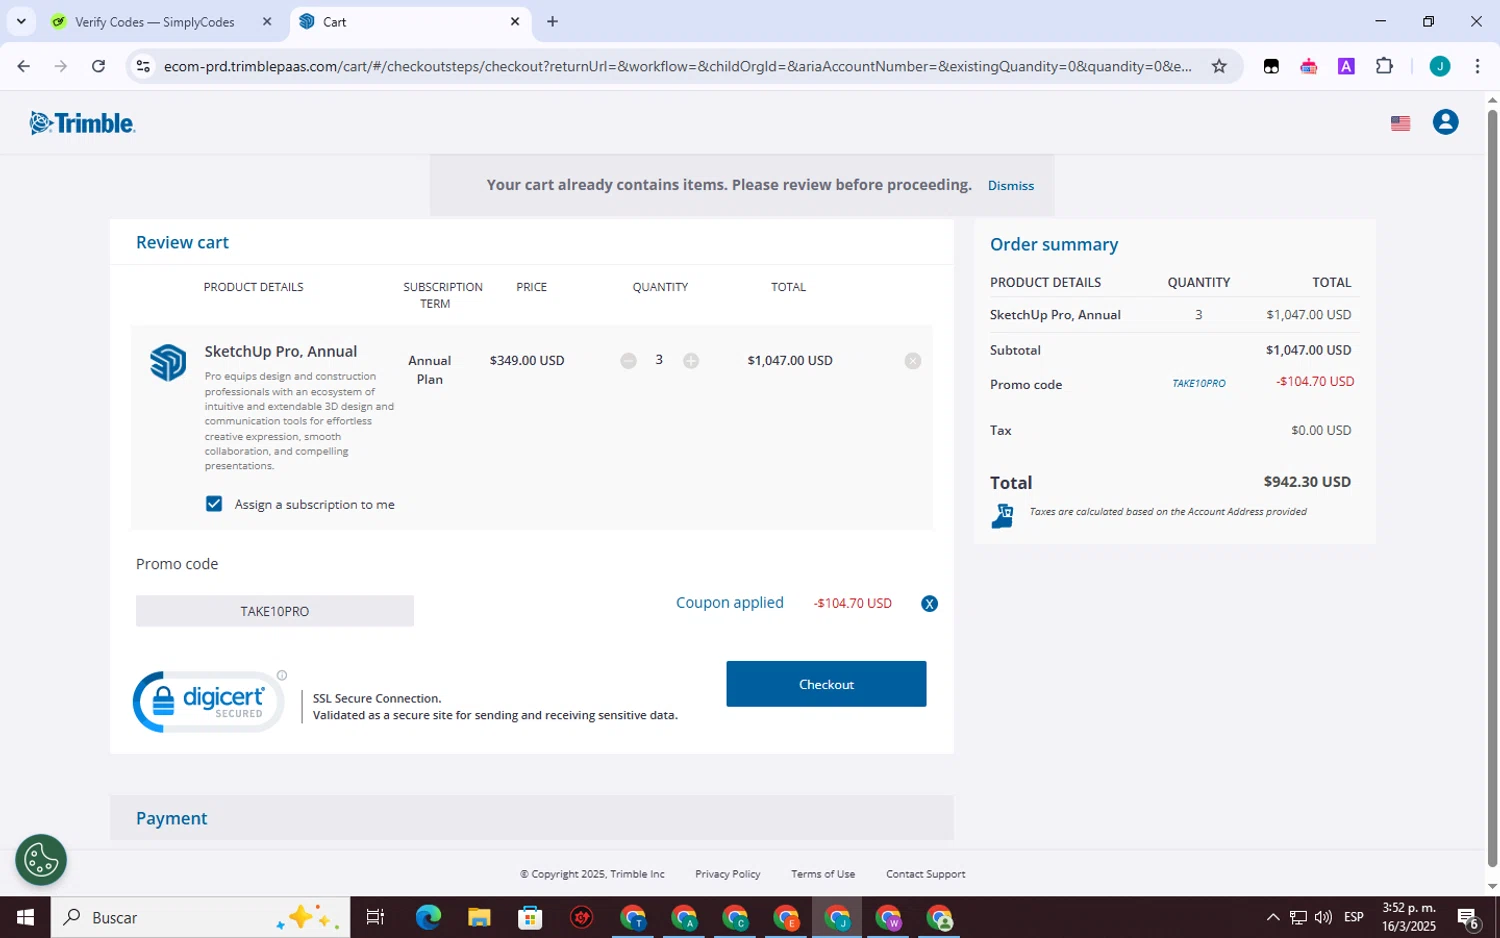Click the DigiCert secured seal
The height and width of the screenshot is (938, 1500).
[x=208, y=702]
